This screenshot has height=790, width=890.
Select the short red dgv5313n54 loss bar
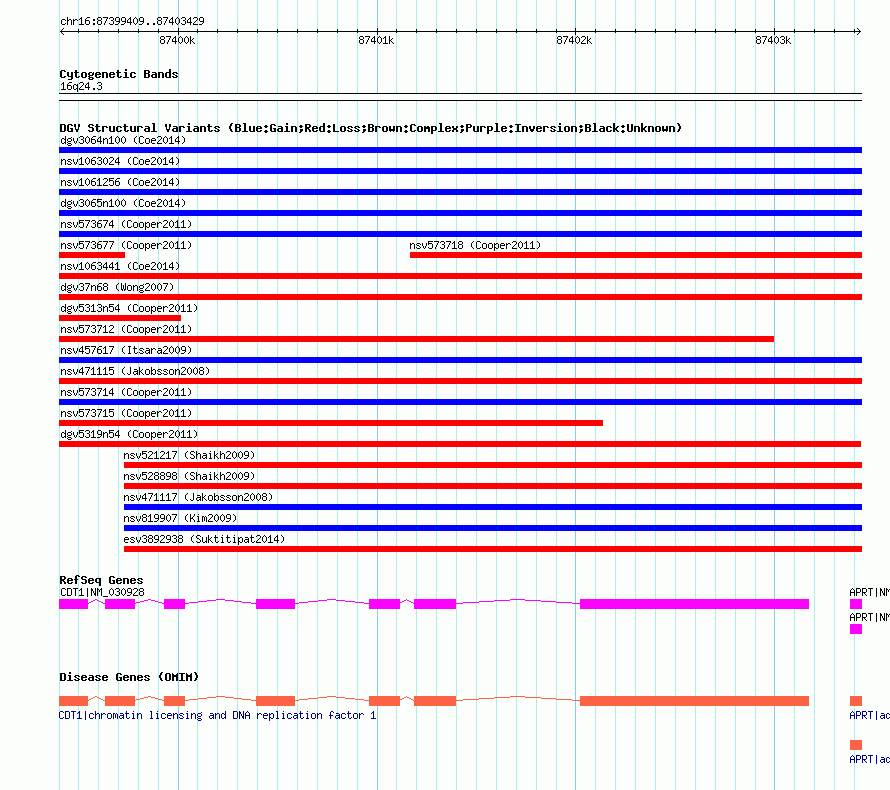pyautogui.click(x=120, y=318)
